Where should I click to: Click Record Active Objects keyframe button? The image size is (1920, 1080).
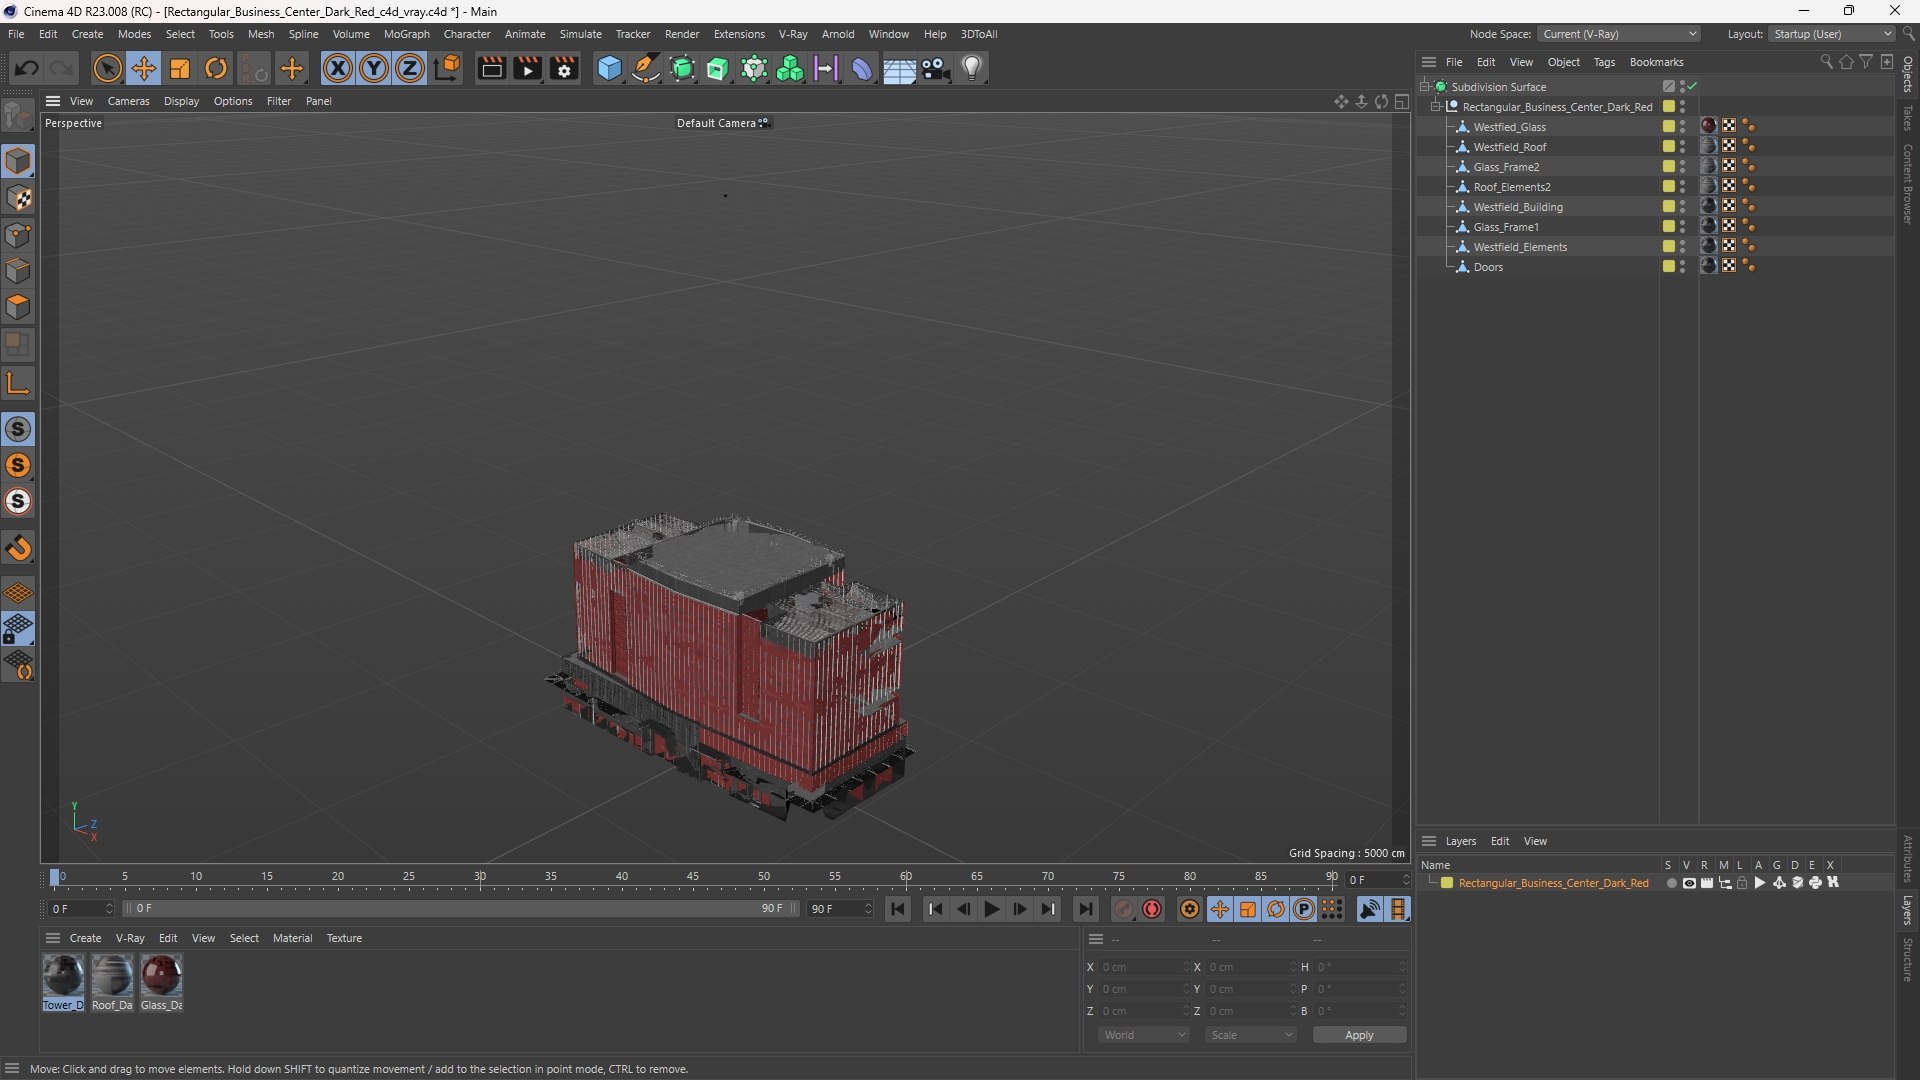click(x=1124, y=909)
